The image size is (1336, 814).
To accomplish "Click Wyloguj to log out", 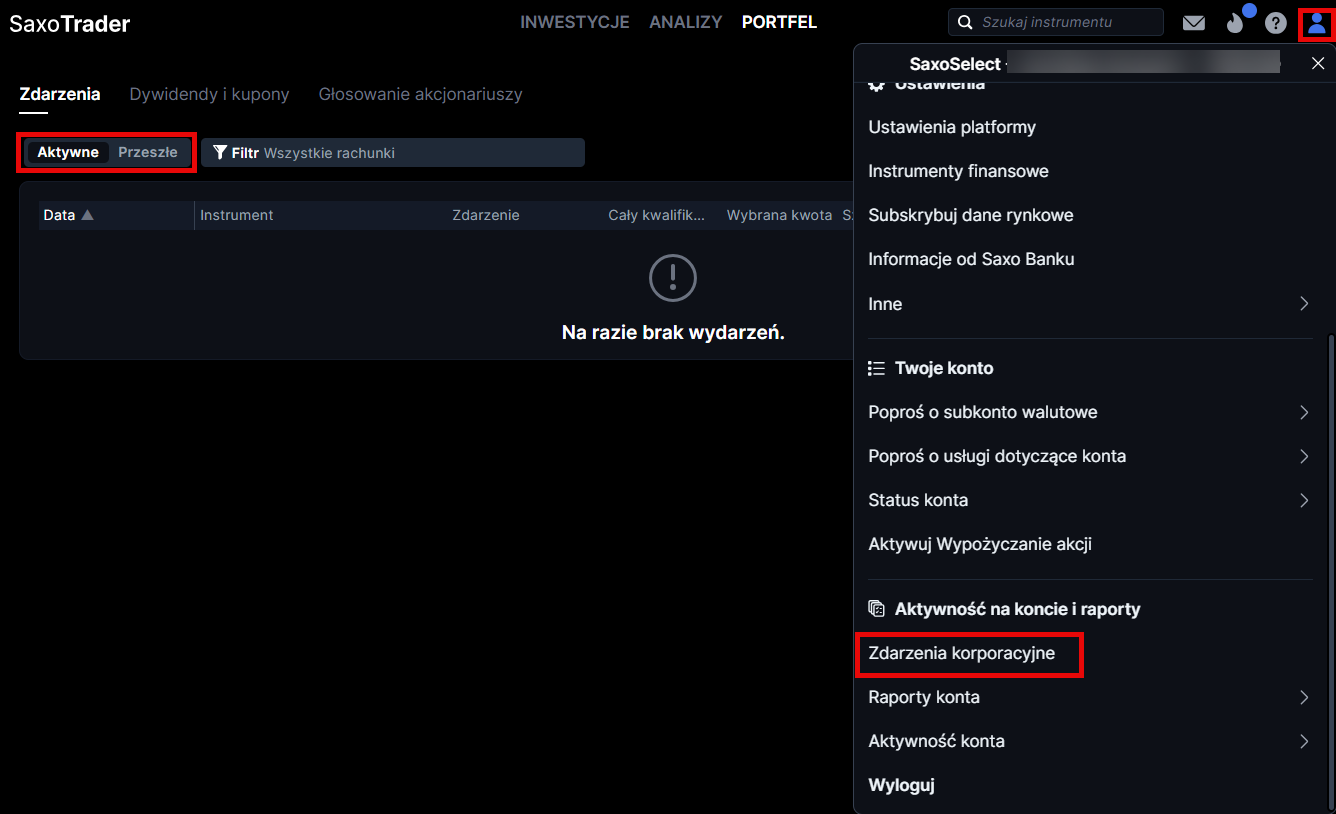I will click(x=901, y=785).
